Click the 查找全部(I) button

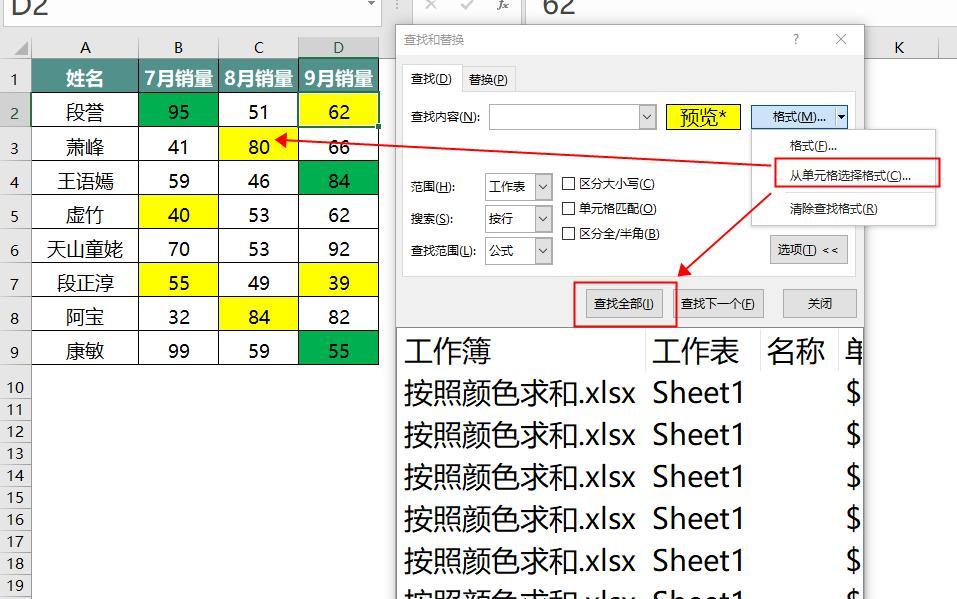(x=624, y=303)
